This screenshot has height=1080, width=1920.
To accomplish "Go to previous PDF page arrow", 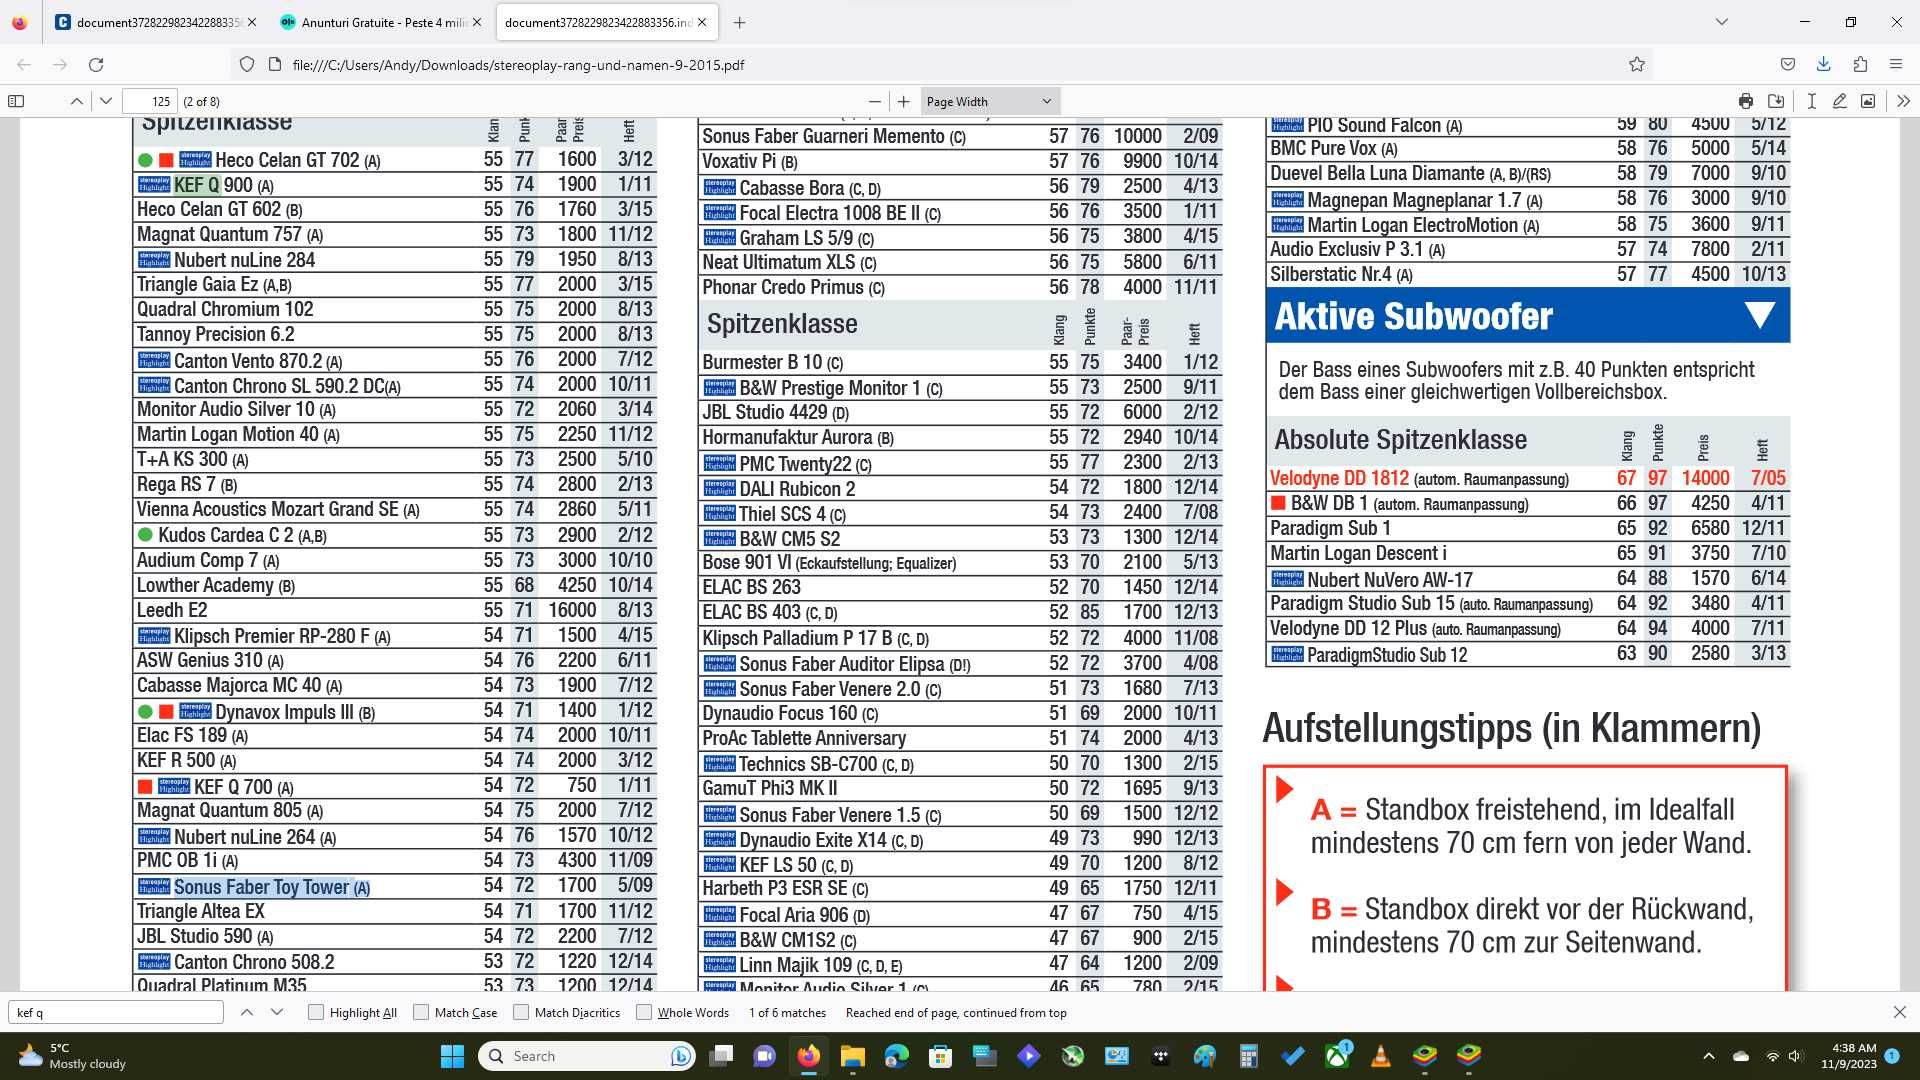I will point(76,101).
